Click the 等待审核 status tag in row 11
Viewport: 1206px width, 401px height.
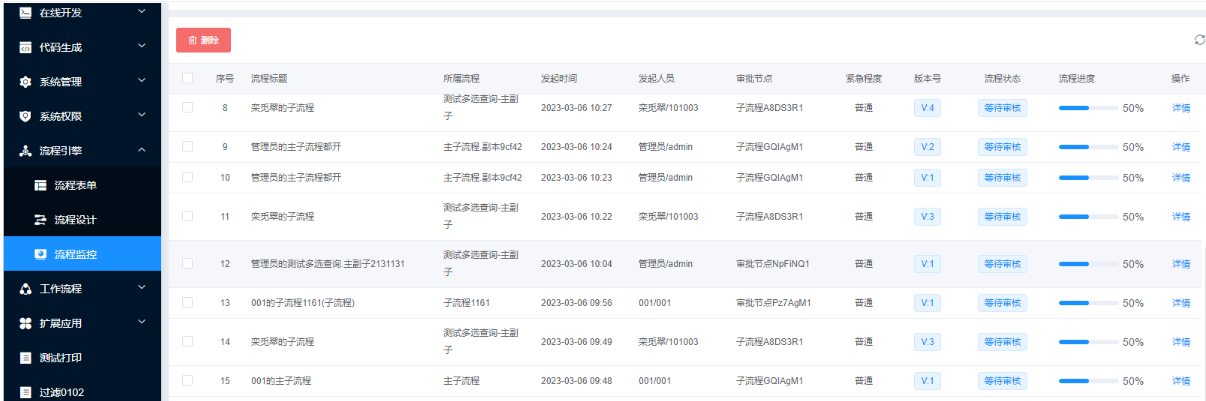1002,216
